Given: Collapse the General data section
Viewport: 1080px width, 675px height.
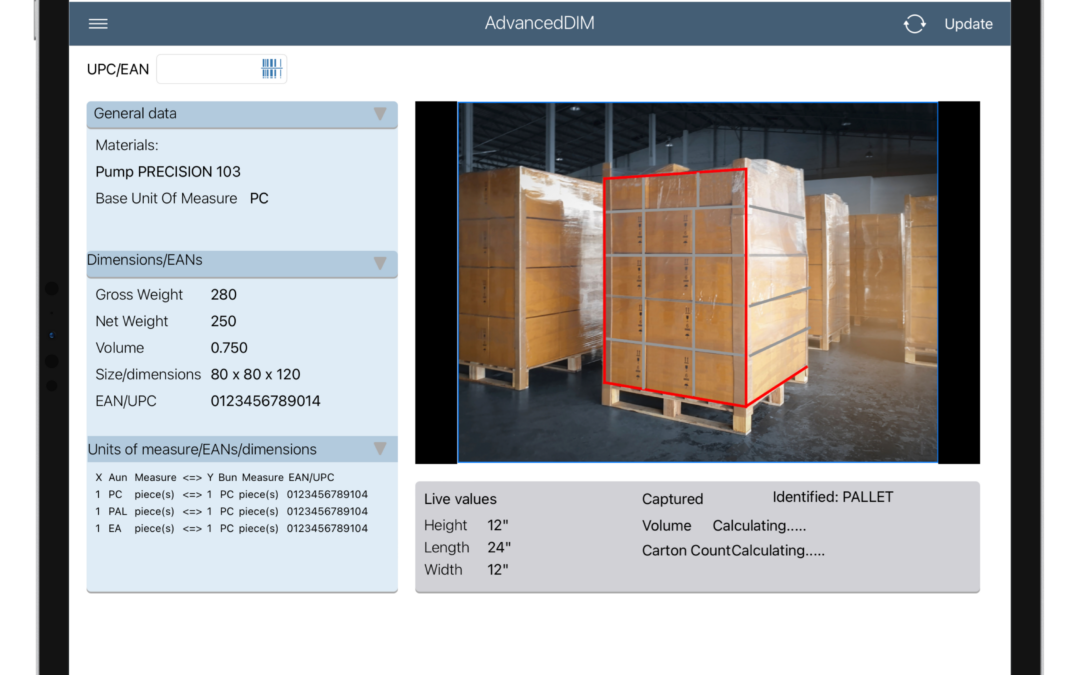Looking at the screenshot, I should point(380,114).
